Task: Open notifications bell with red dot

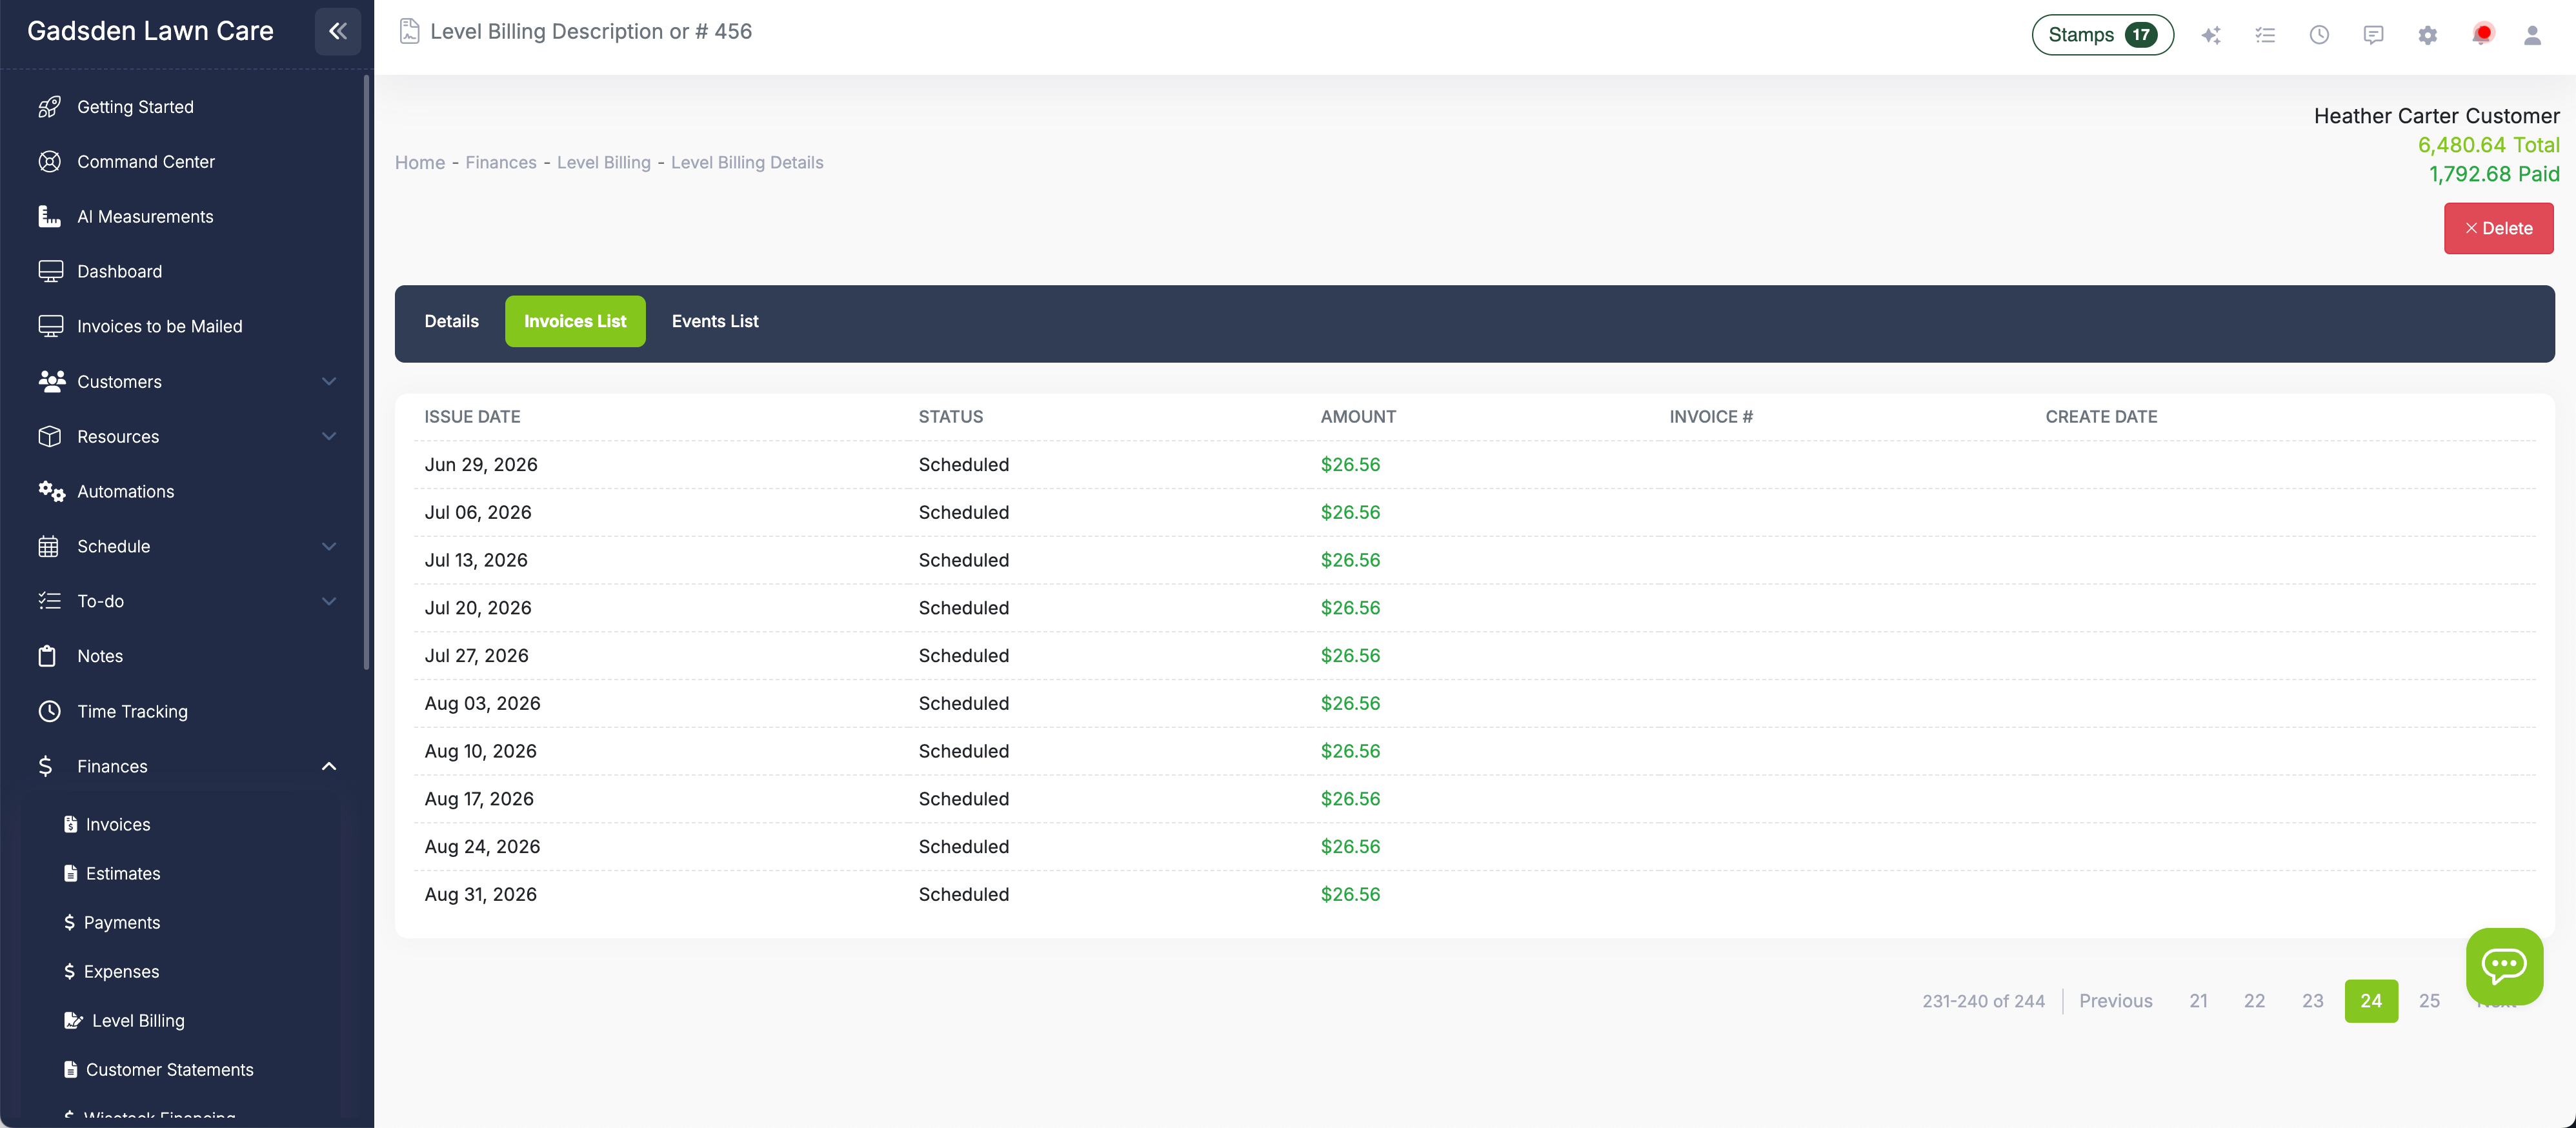Action: tap(2481, 35)
